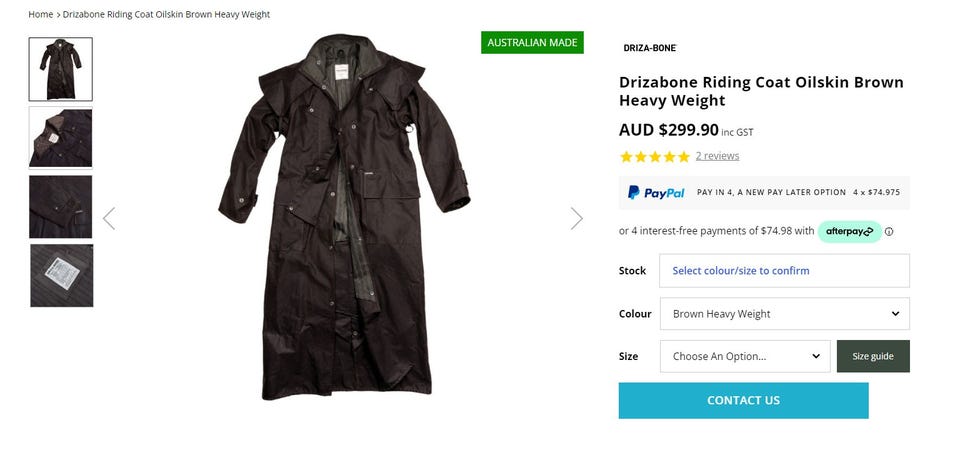Select the fourth label thumbnail
This screenshot has height=475, width=960.
pos(61,275)
